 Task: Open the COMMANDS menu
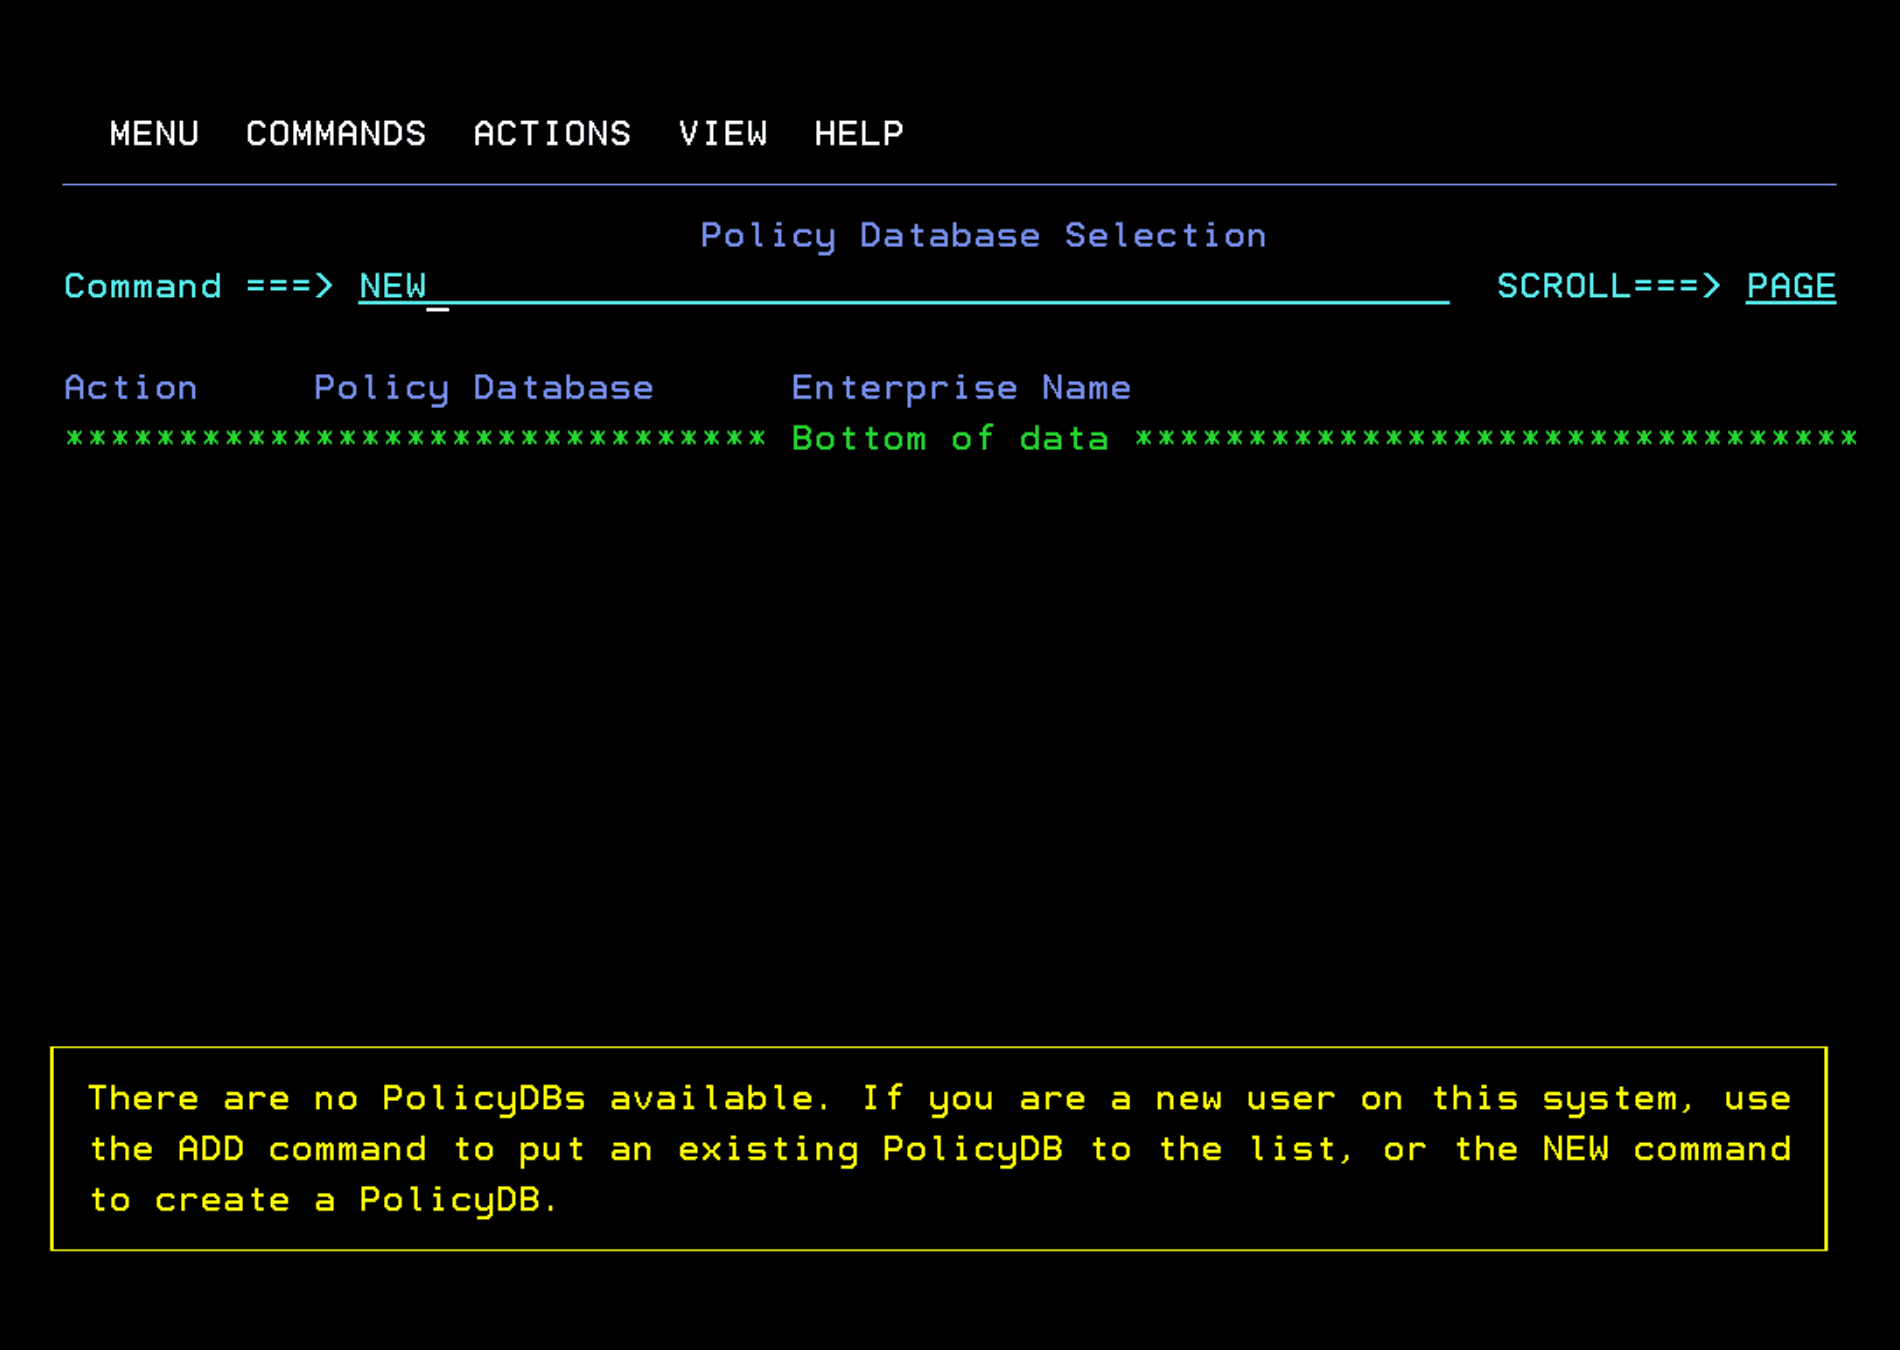[336, 133]
